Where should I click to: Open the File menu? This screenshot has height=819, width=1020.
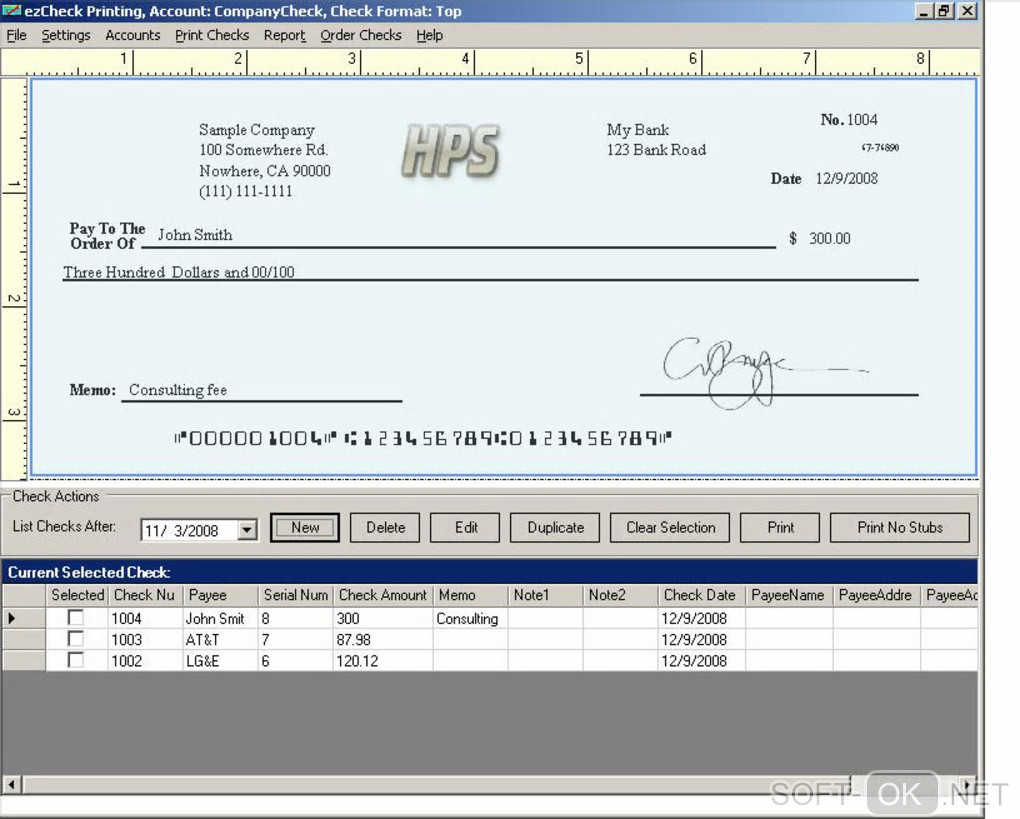point(16,35)
